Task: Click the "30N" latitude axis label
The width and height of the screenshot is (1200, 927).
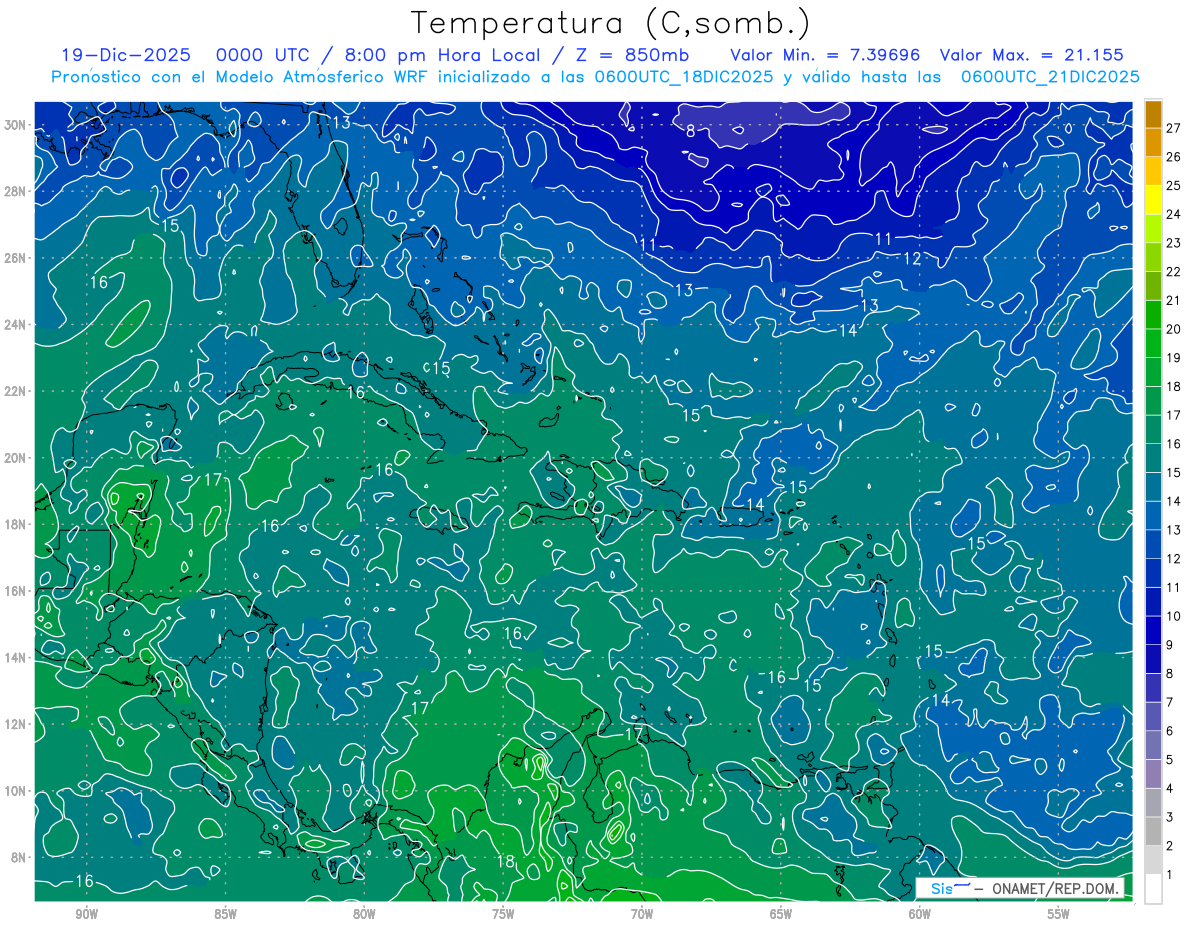Action: click(17, 125)
